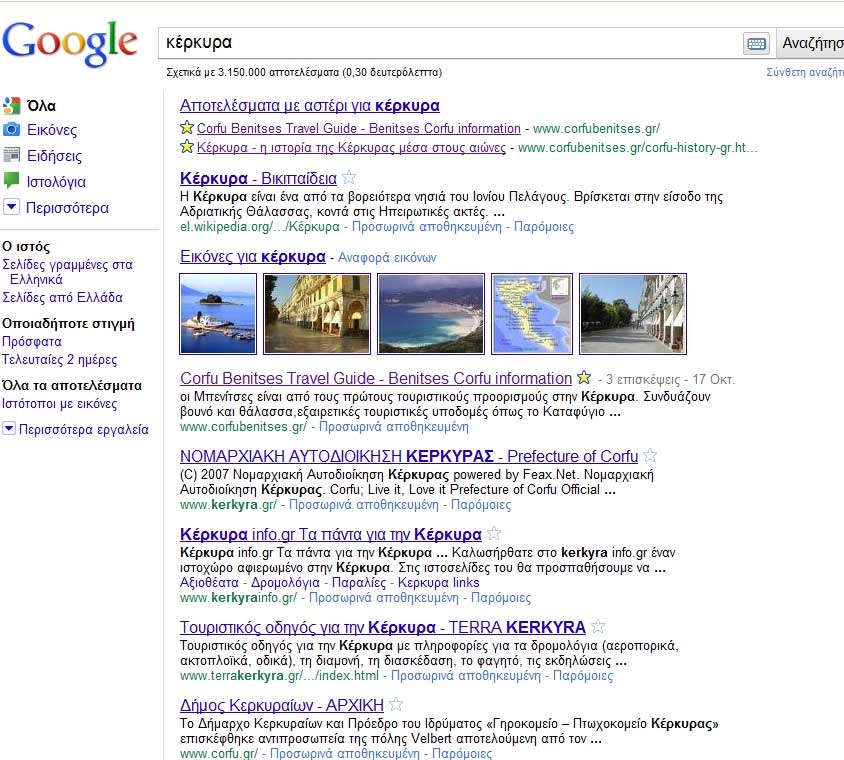
Task: Open thumbnail of island monastery in sea
Action: tap(218, 314)
